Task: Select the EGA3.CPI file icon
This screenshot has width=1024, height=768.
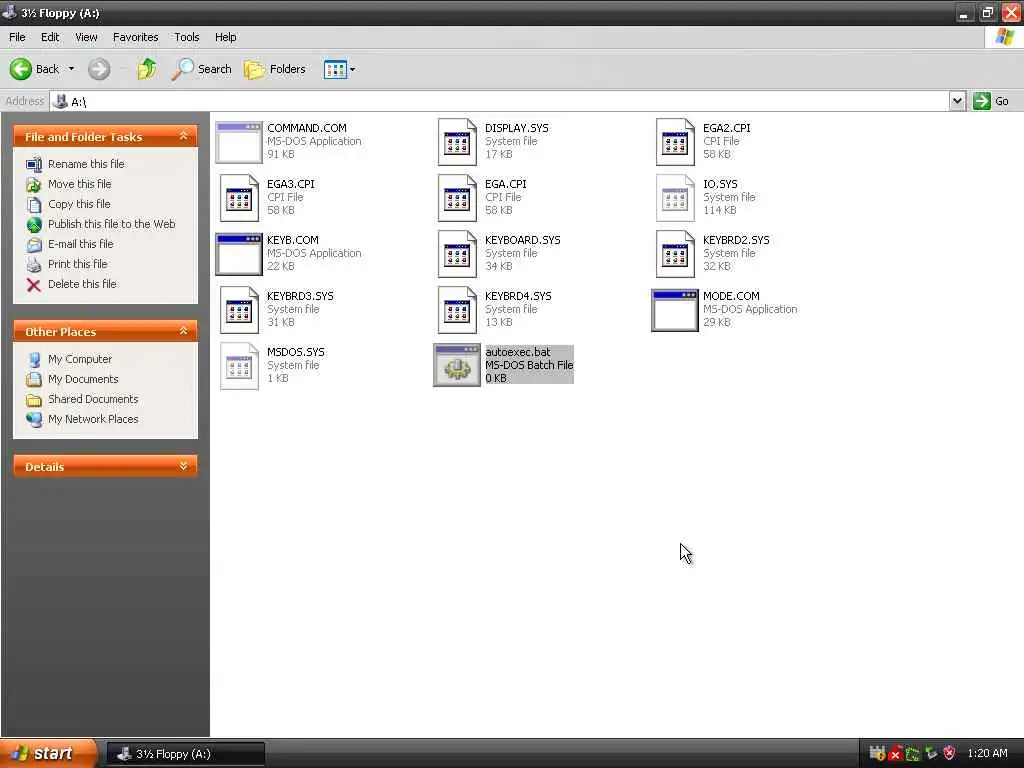Action: [239, 198]
